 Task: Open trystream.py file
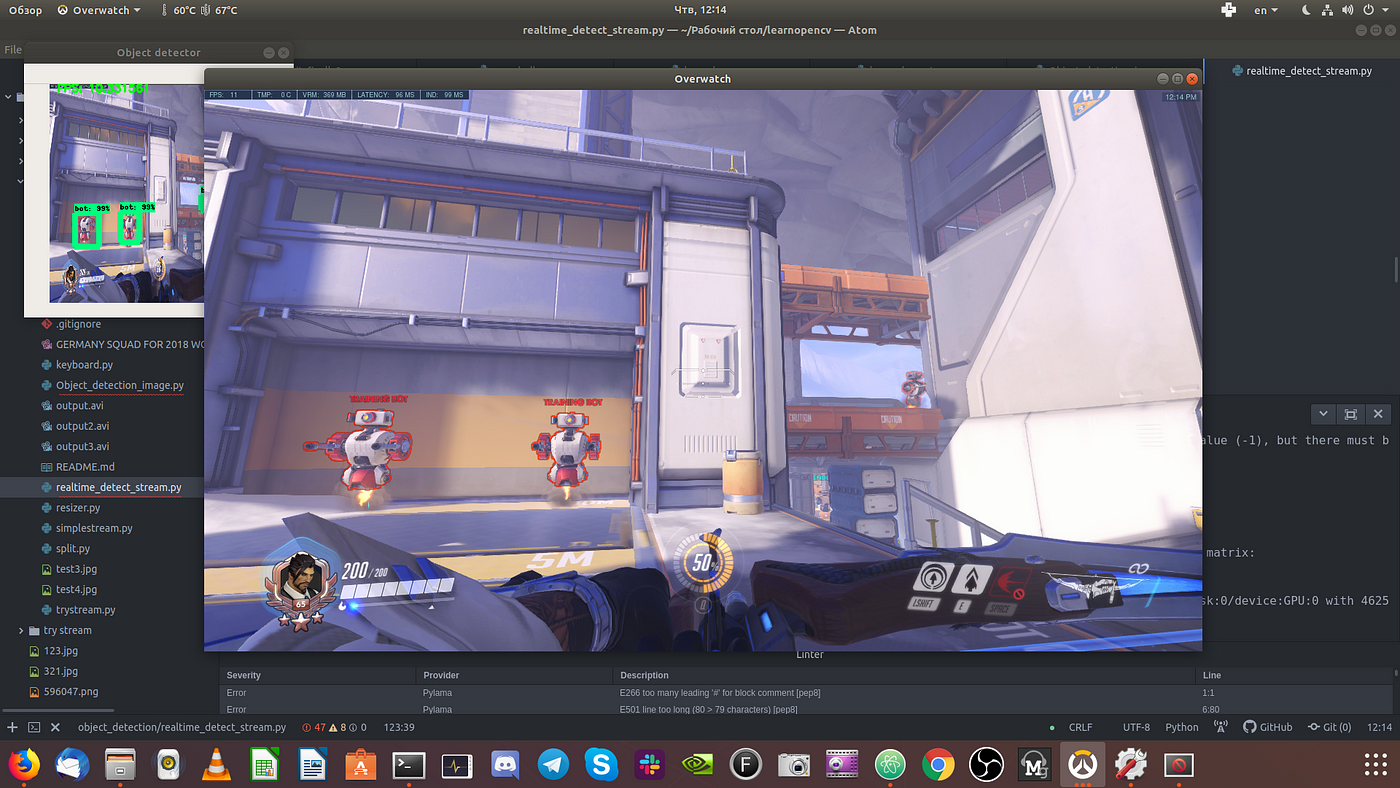86,610
